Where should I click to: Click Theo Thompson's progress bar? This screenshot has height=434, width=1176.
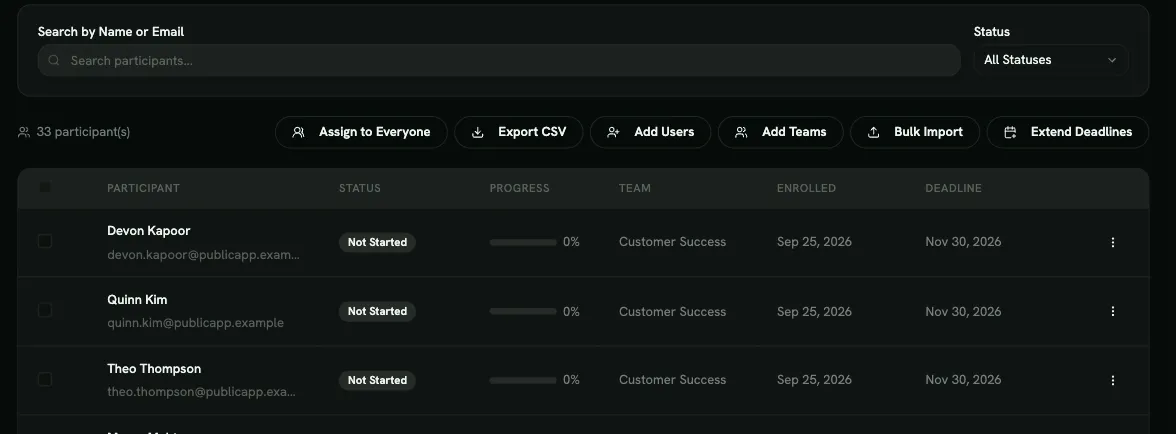[523, 380]
